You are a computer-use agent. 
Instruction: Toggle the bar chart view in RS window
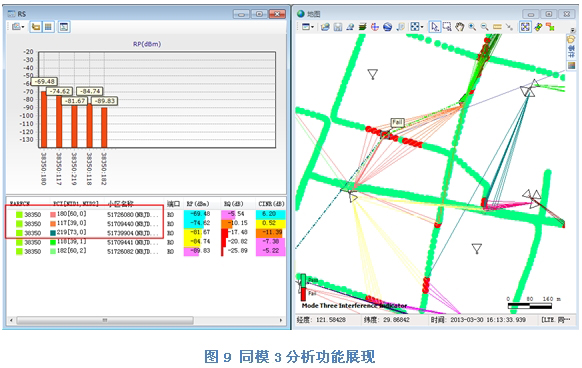(x=36, y=27)
